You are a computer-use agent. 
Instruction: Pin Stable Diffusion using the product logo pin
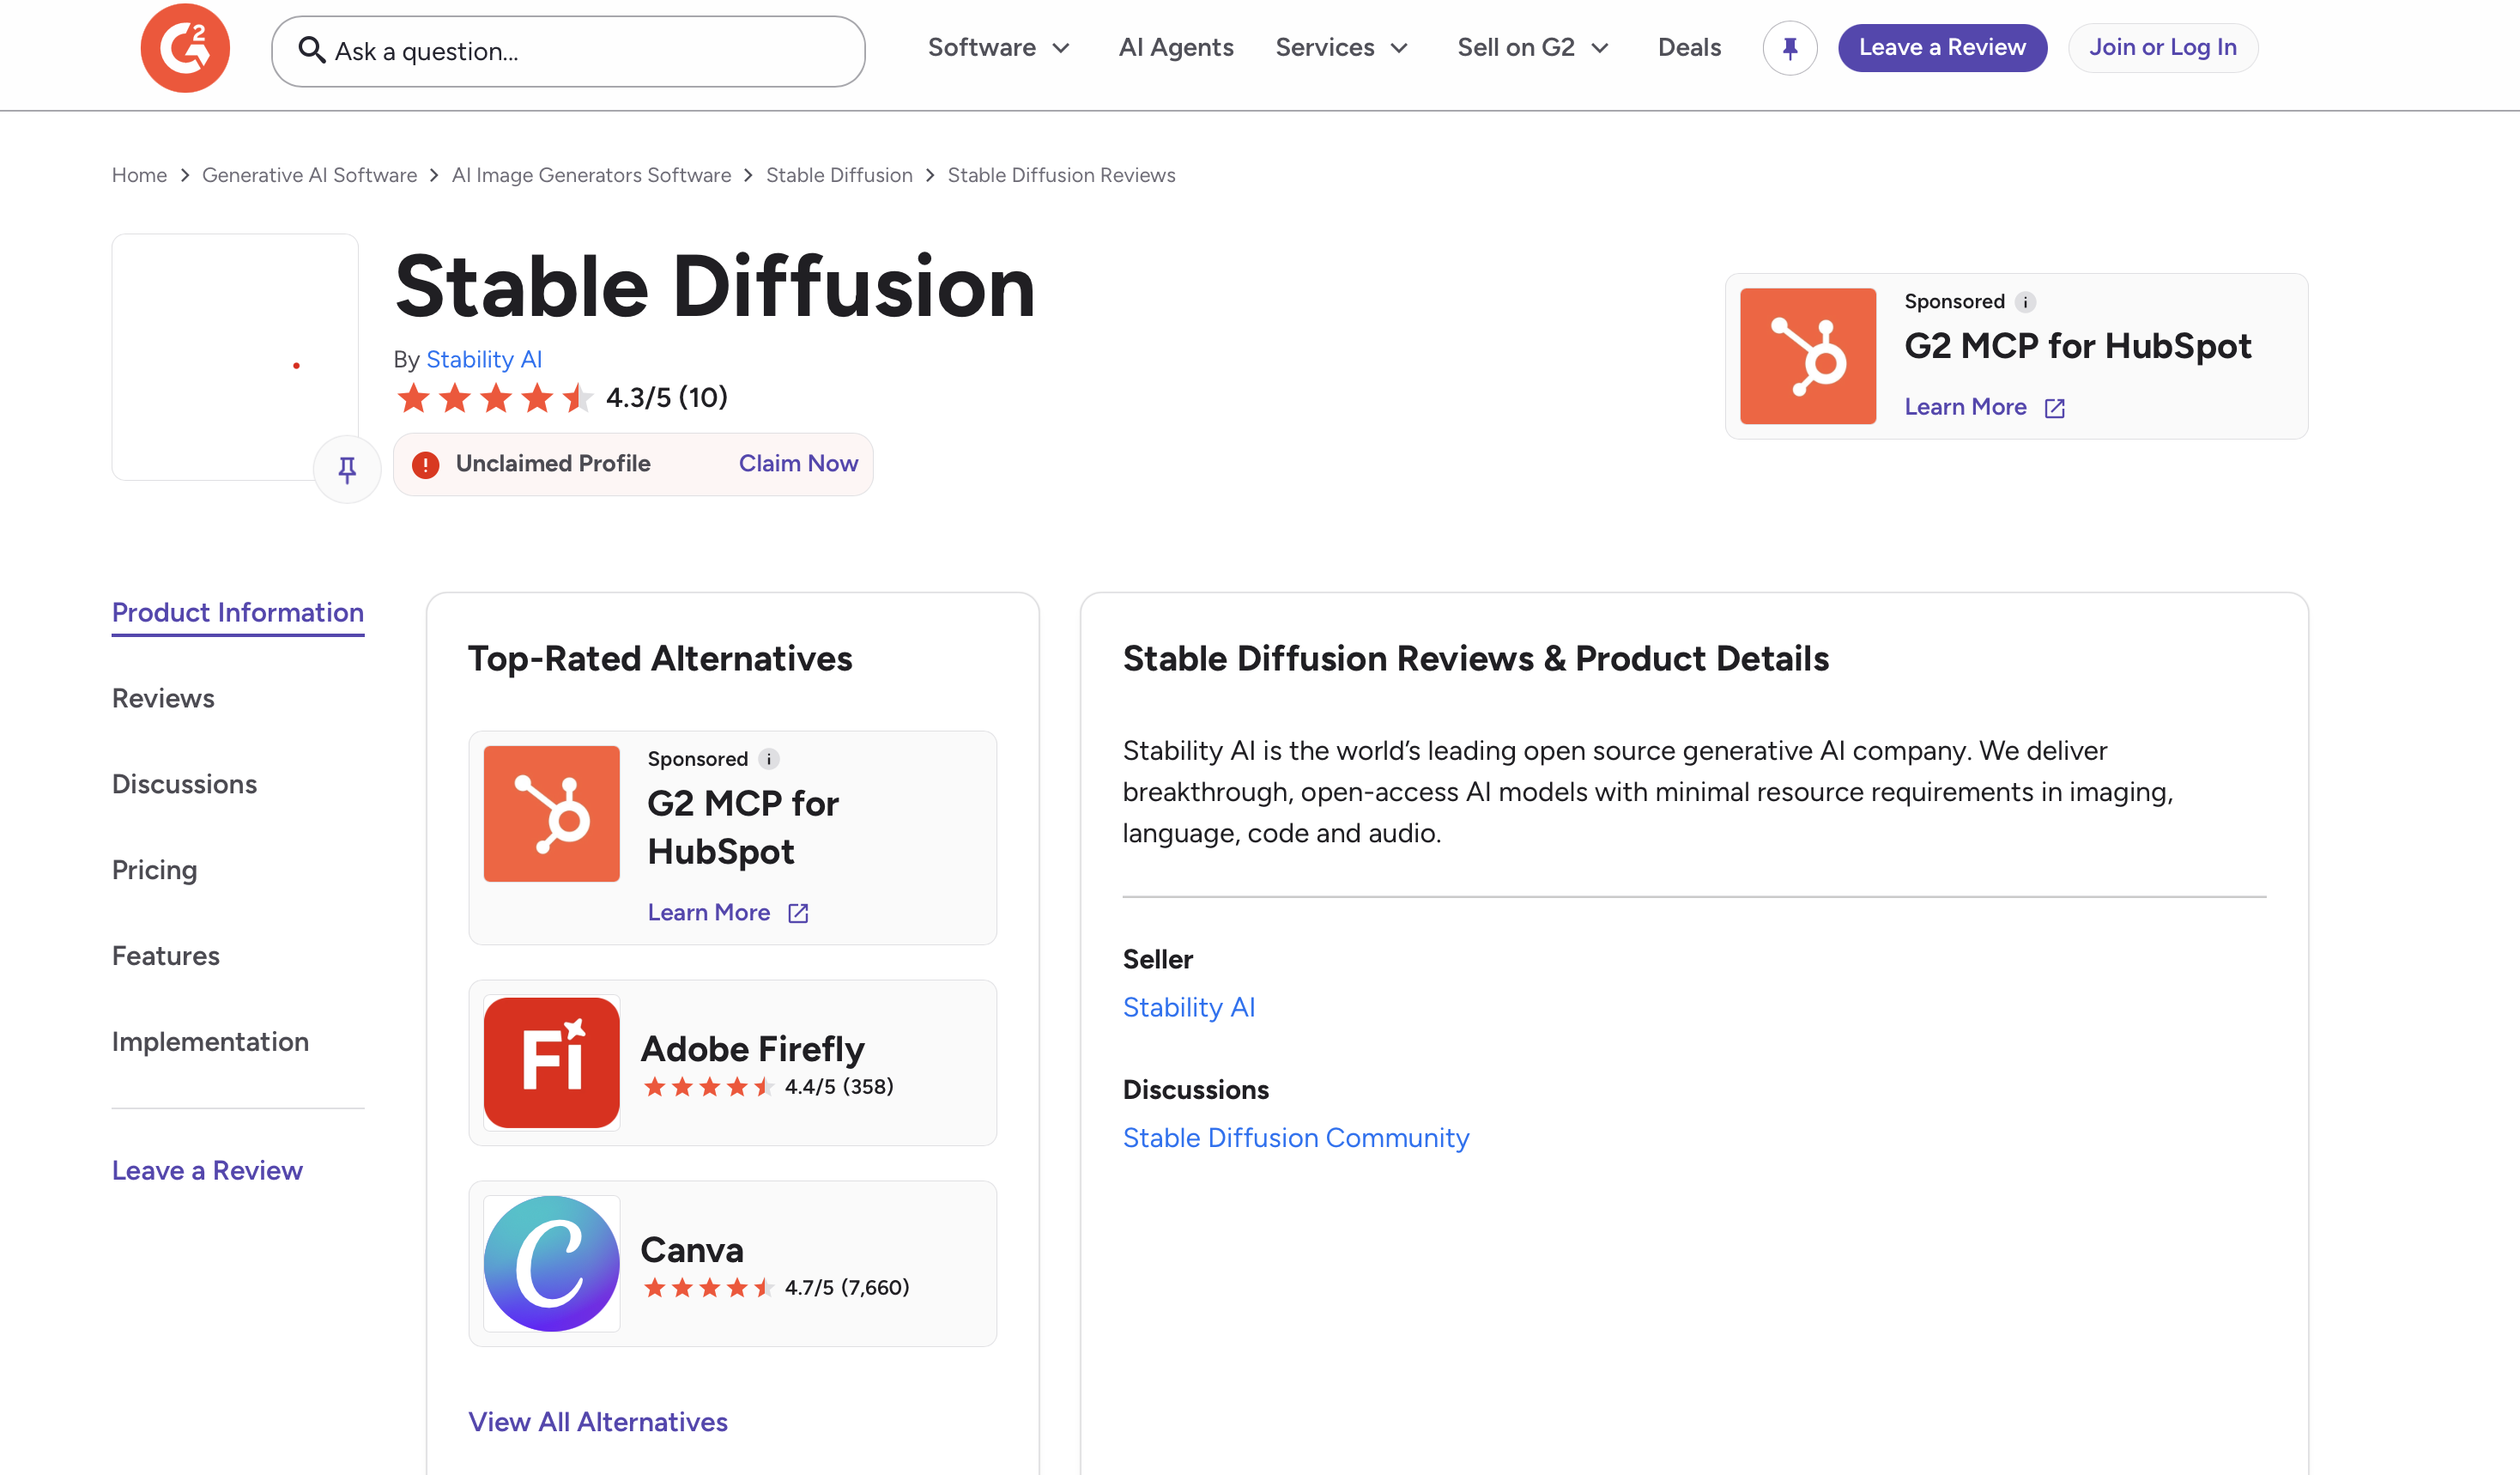coord(347,469)
